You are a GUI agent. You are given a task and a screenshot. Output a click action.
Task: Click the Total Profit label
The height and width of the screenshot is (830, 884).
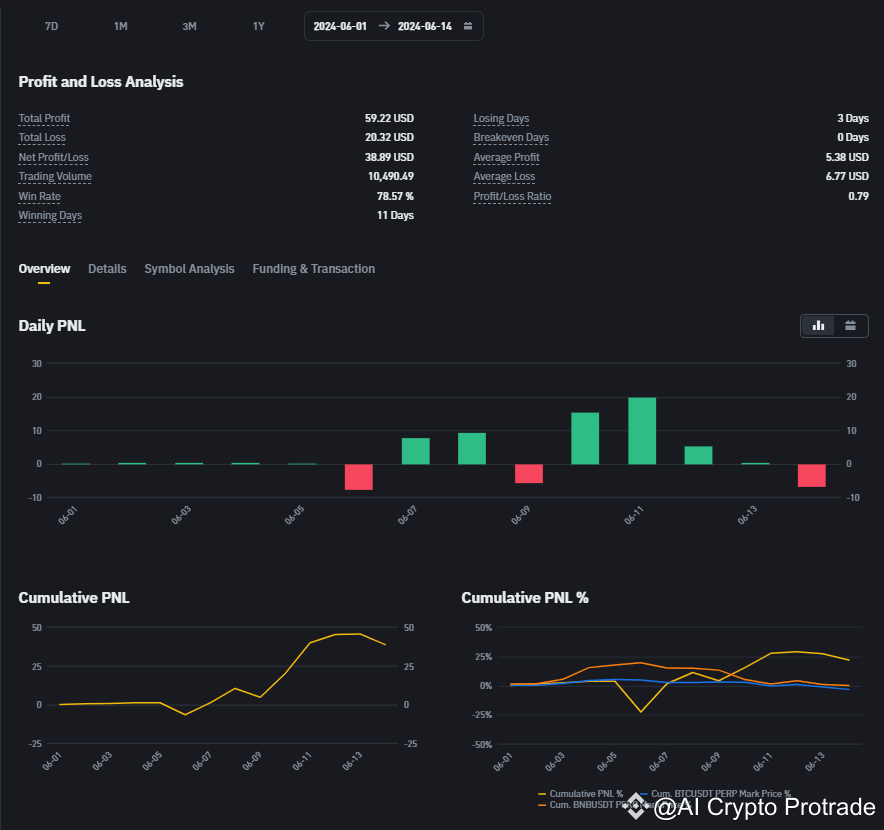pos(44,118)
